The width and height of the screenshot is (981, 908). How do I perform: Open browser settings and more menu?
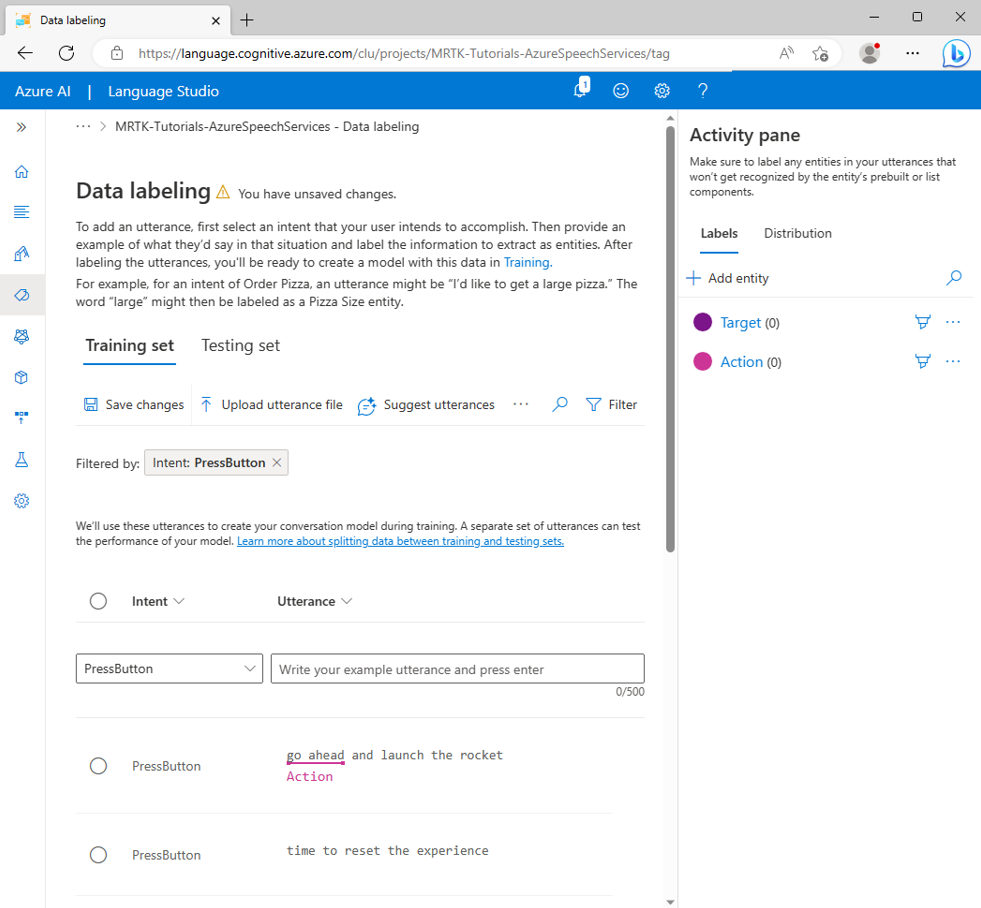913,53
